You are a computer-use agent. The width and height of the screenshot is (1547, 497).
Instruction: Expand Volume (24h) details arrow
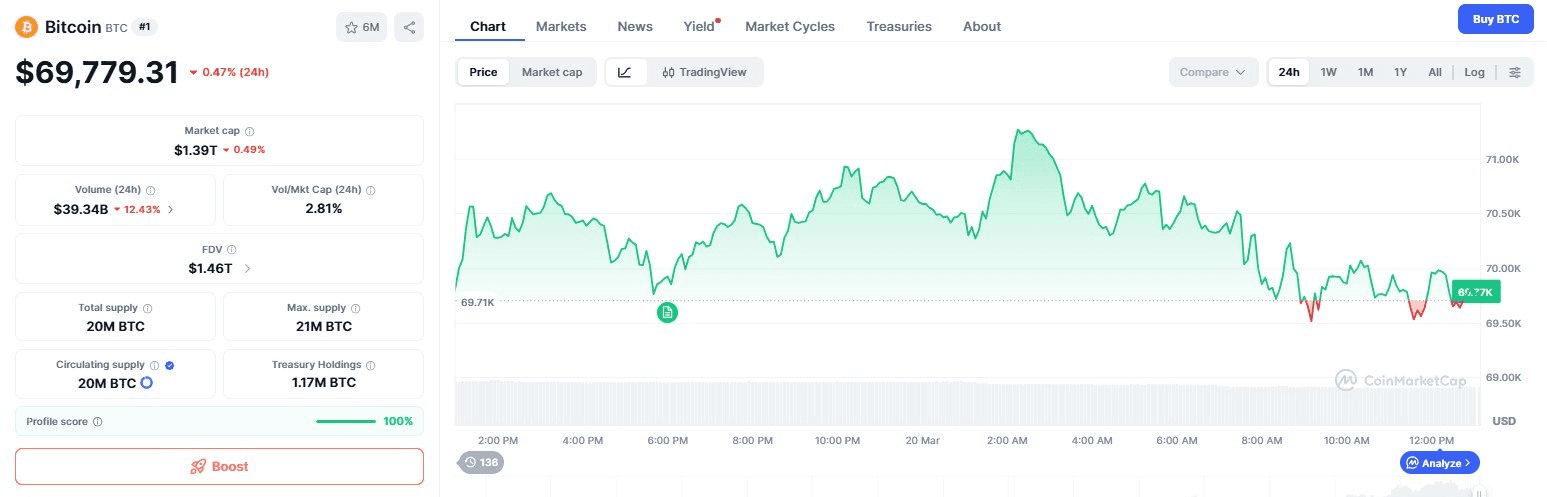tap(170, 209)
